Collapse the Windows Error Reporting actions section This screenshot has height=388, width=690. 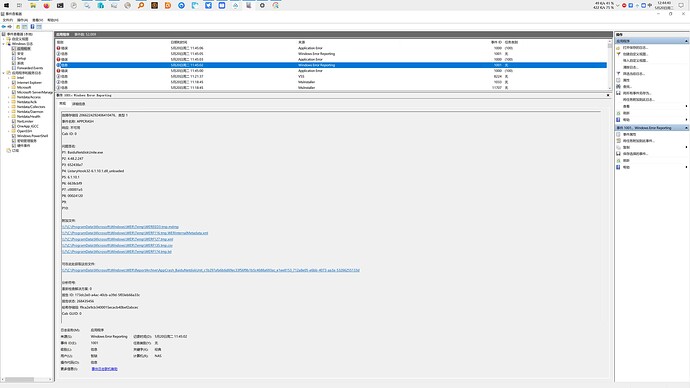coord(686,128)
